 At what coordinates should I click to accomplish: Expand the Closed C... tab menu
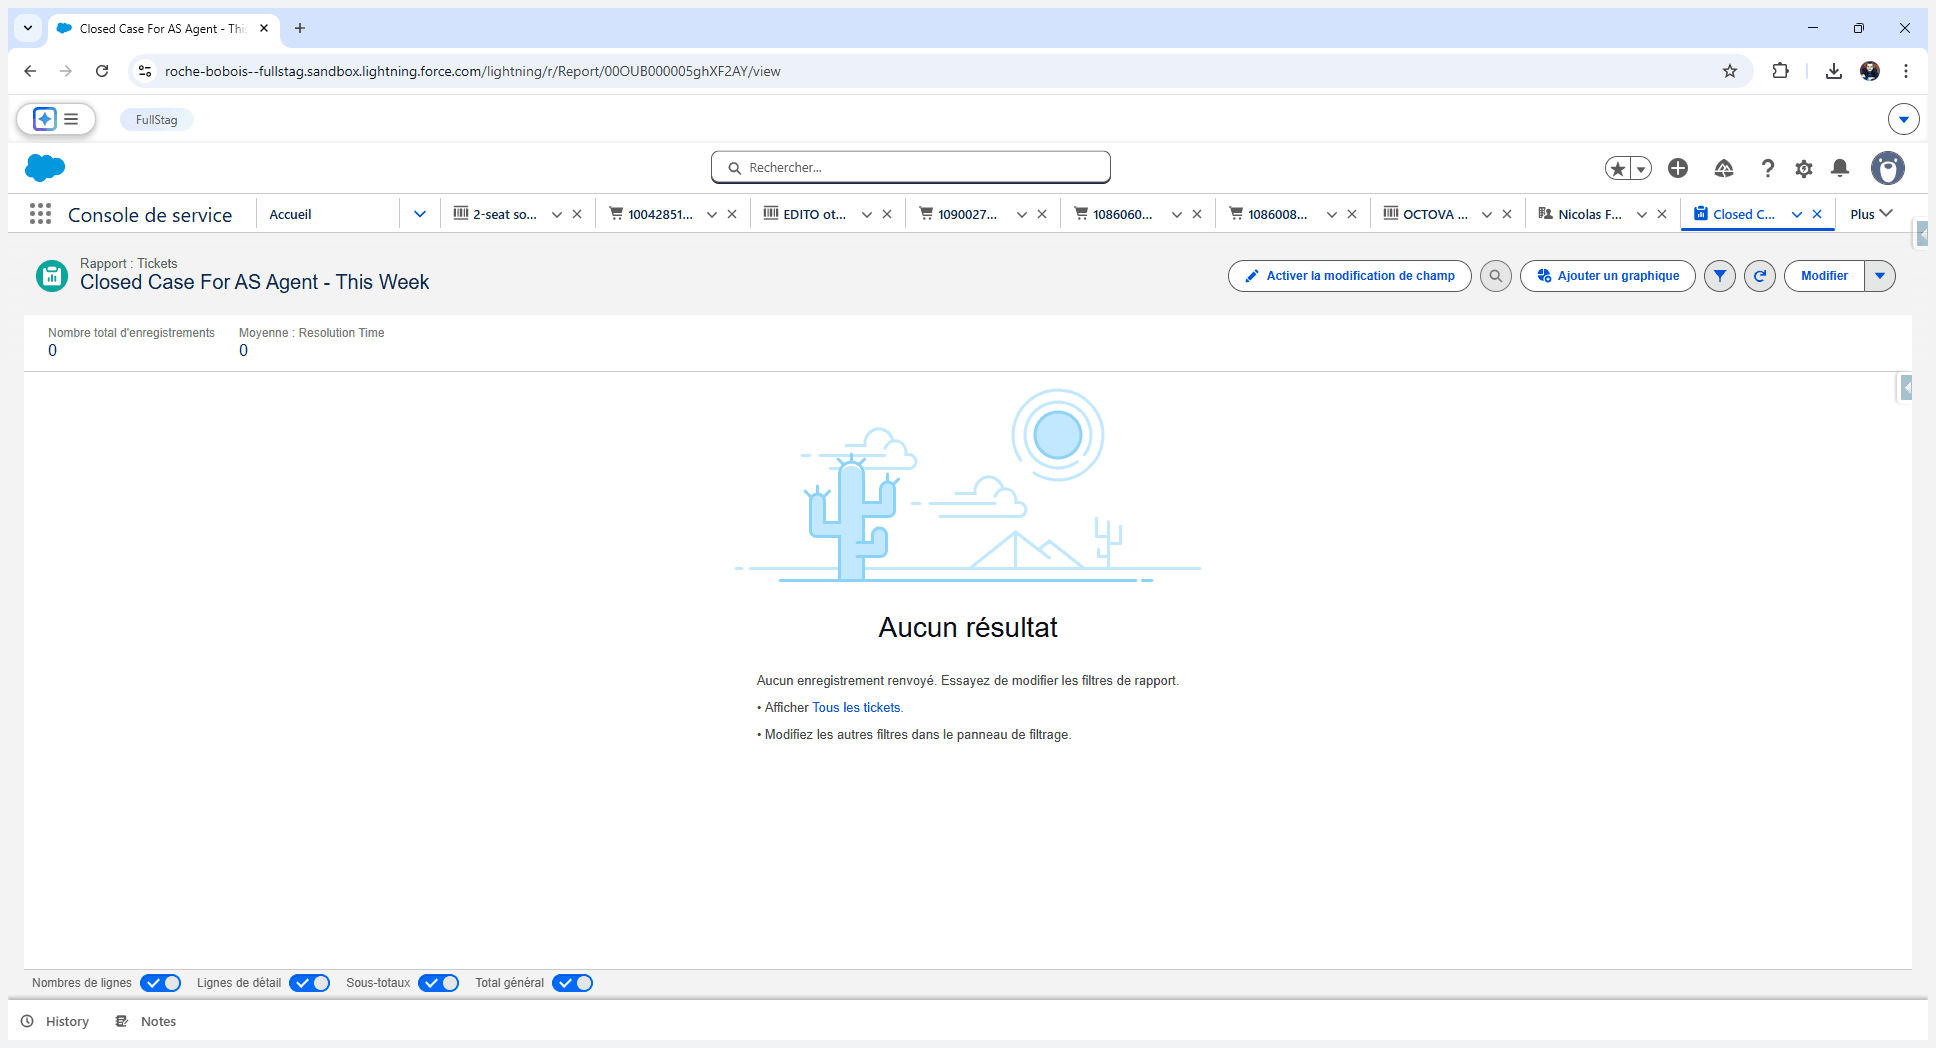pos(1797,214)
